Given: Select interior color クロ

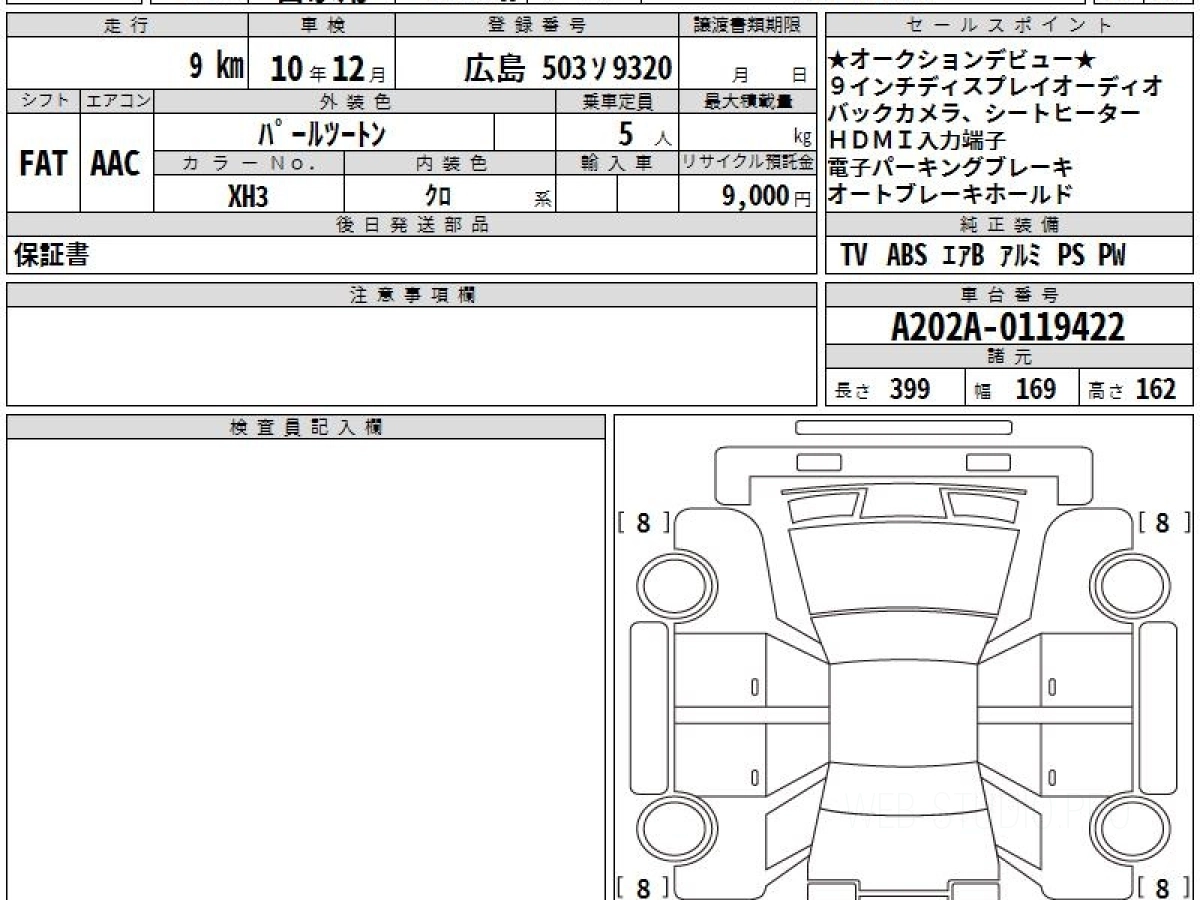Looking at the screenshot, I should pyautogui.click(x=438, y=196).
